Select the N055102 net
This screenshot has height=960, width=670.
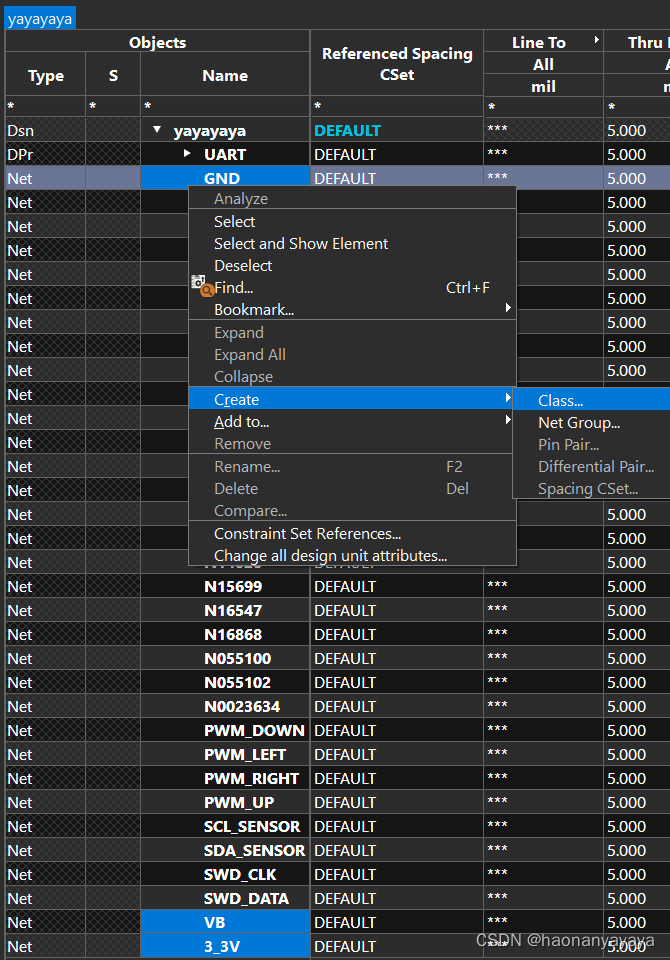(225, 682)
